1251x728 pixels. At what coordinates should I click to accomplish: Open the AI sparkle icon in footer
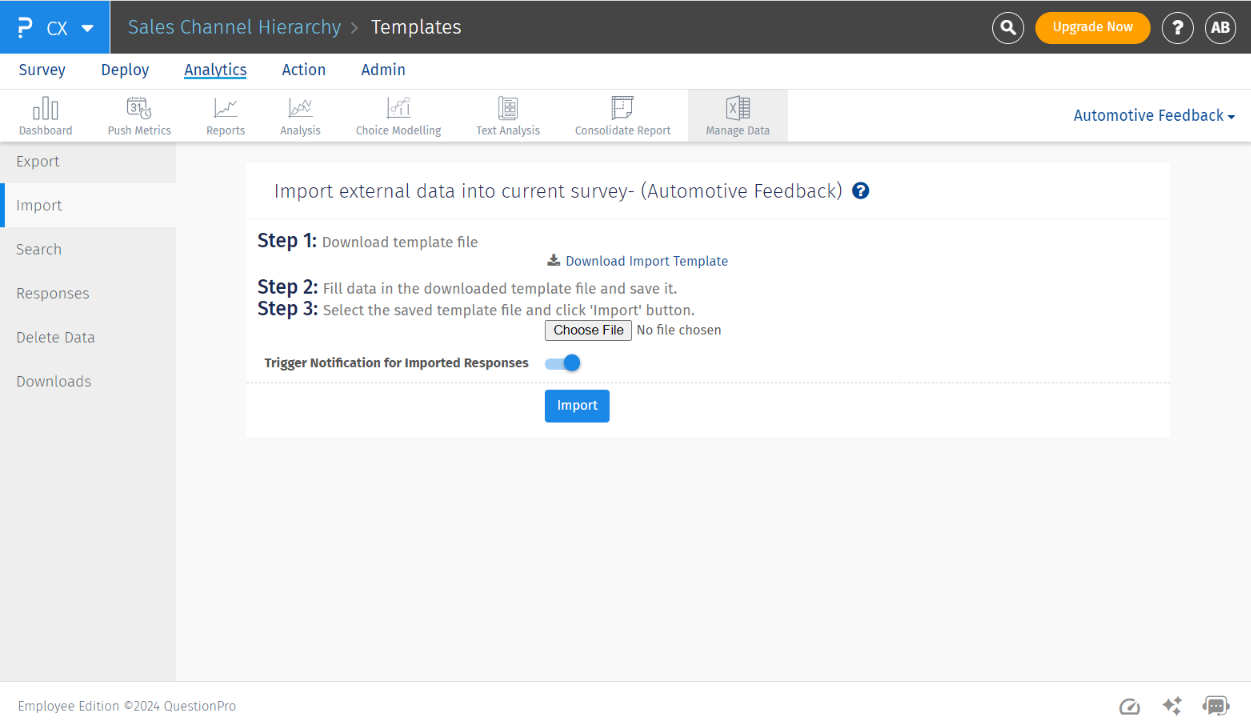pos(1172,706)
